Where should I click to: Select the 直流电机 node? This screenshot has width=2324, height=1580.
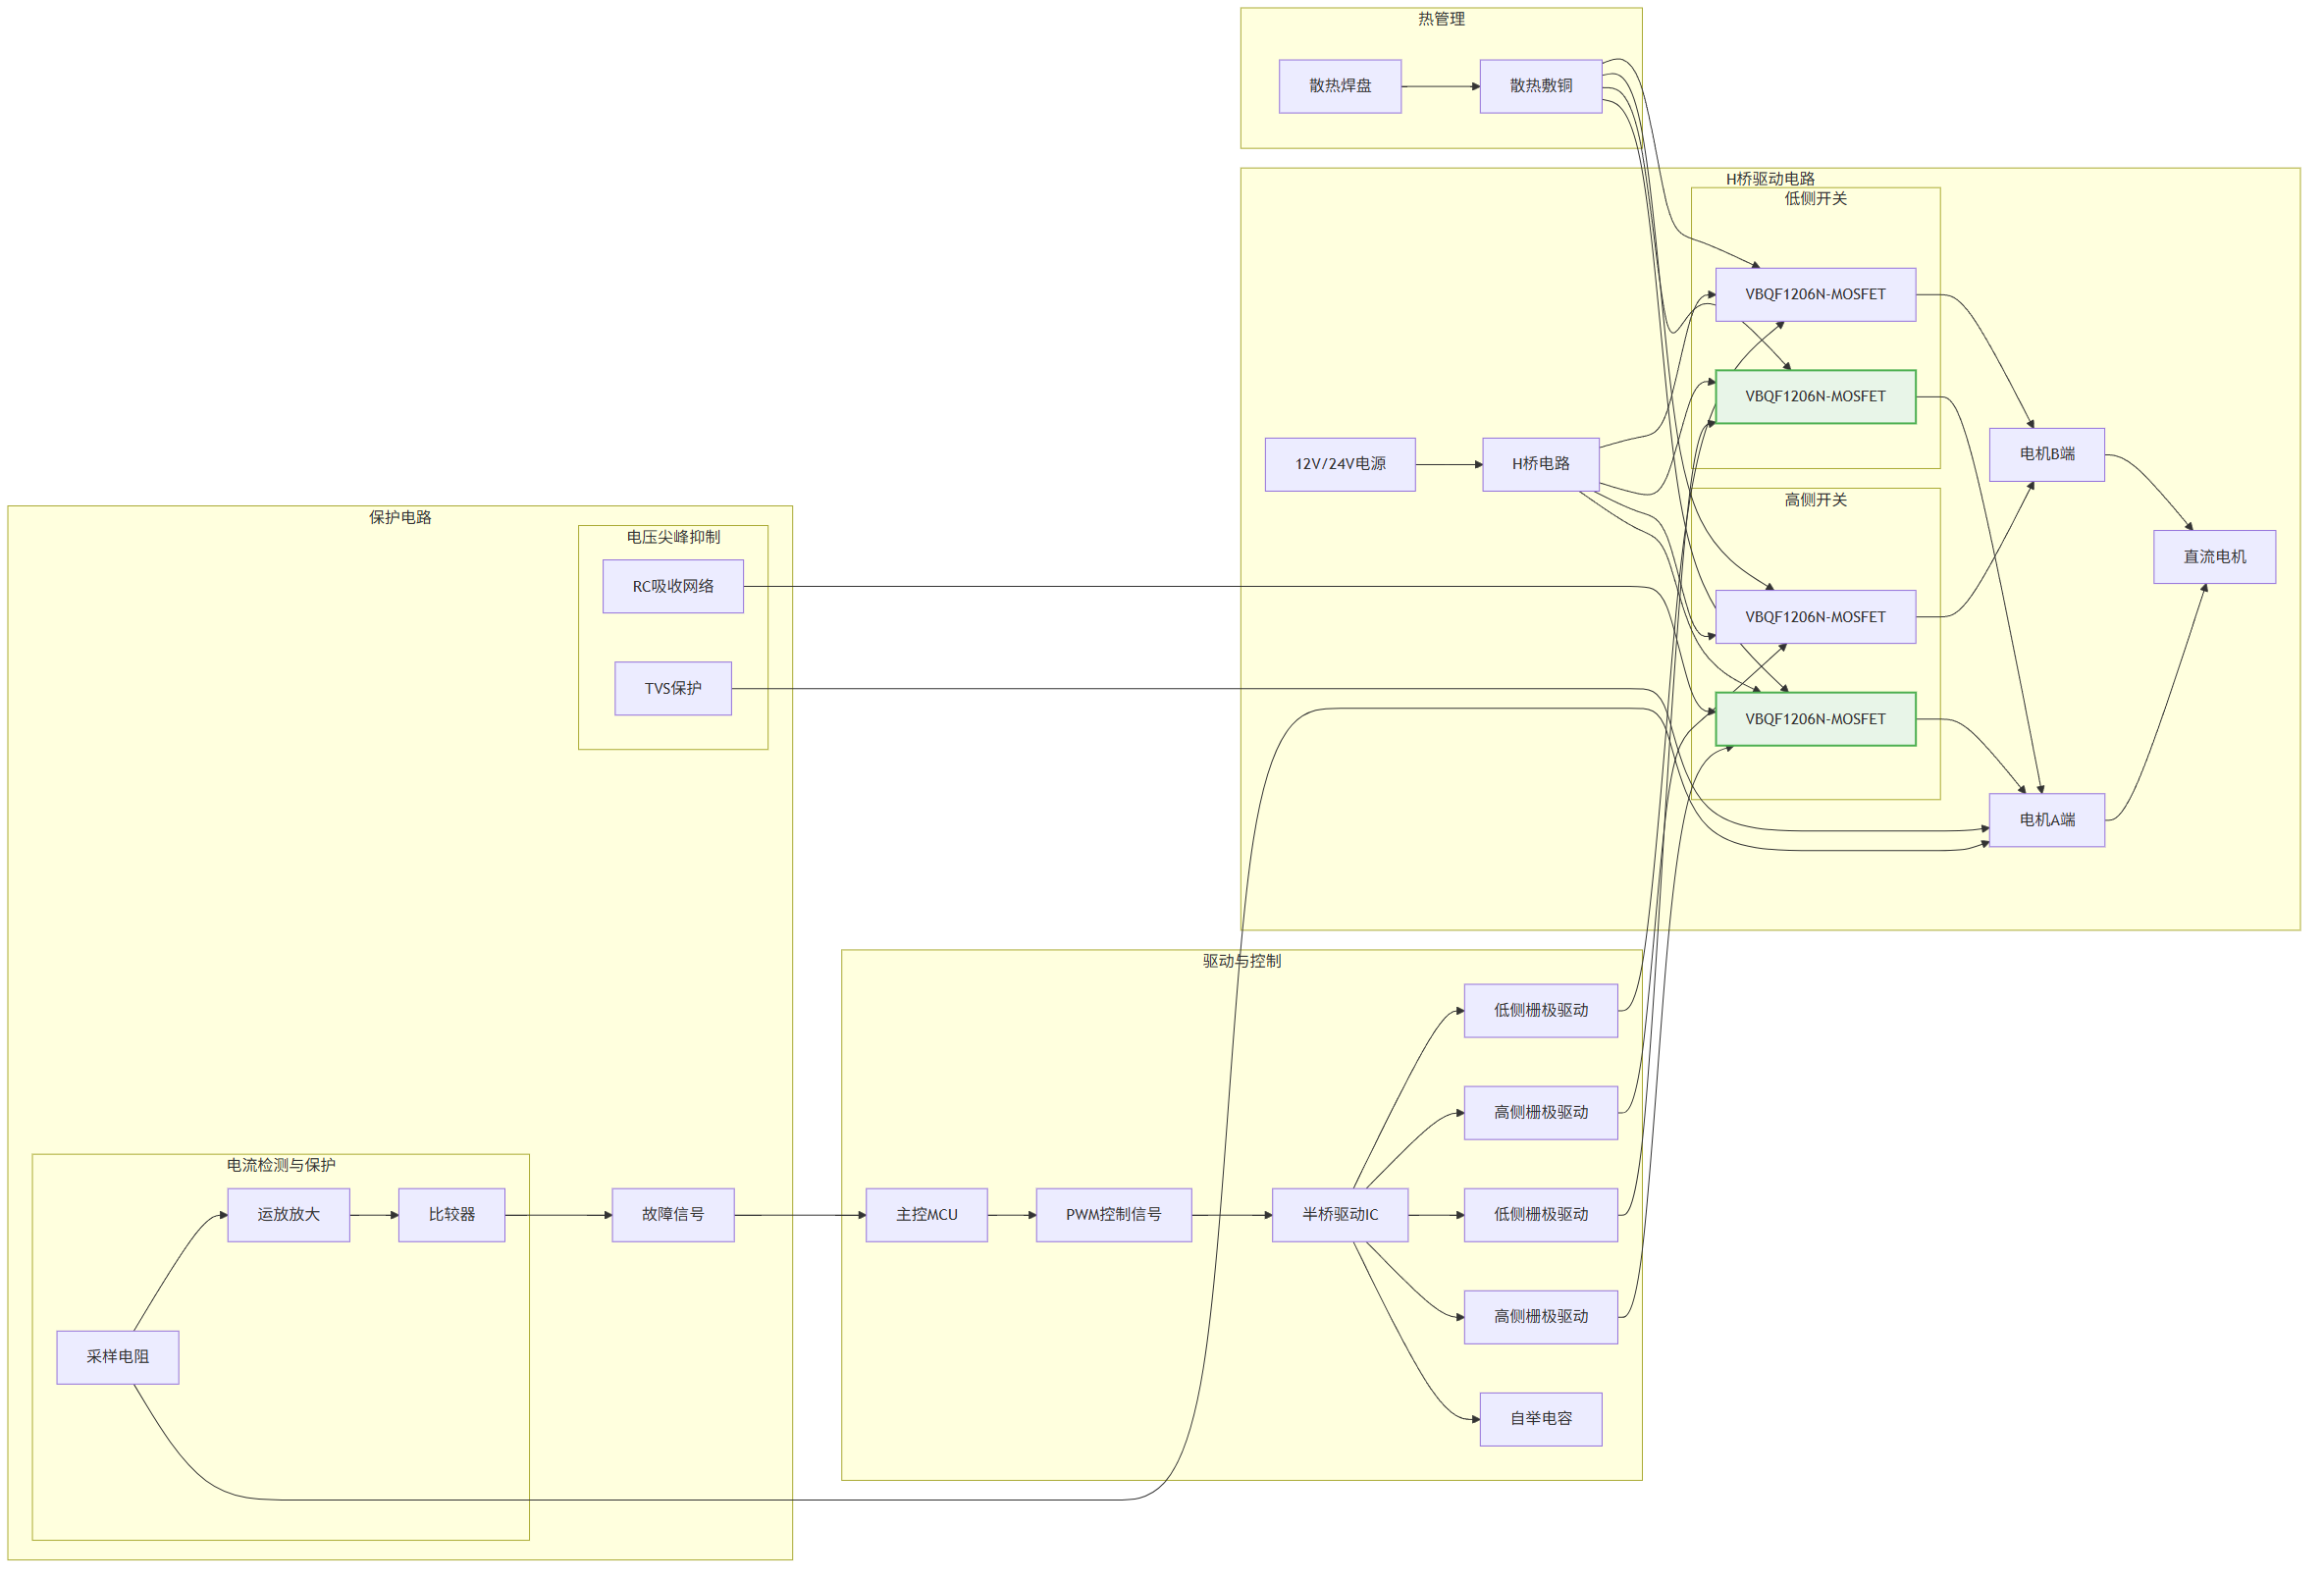pos(2215,557)
